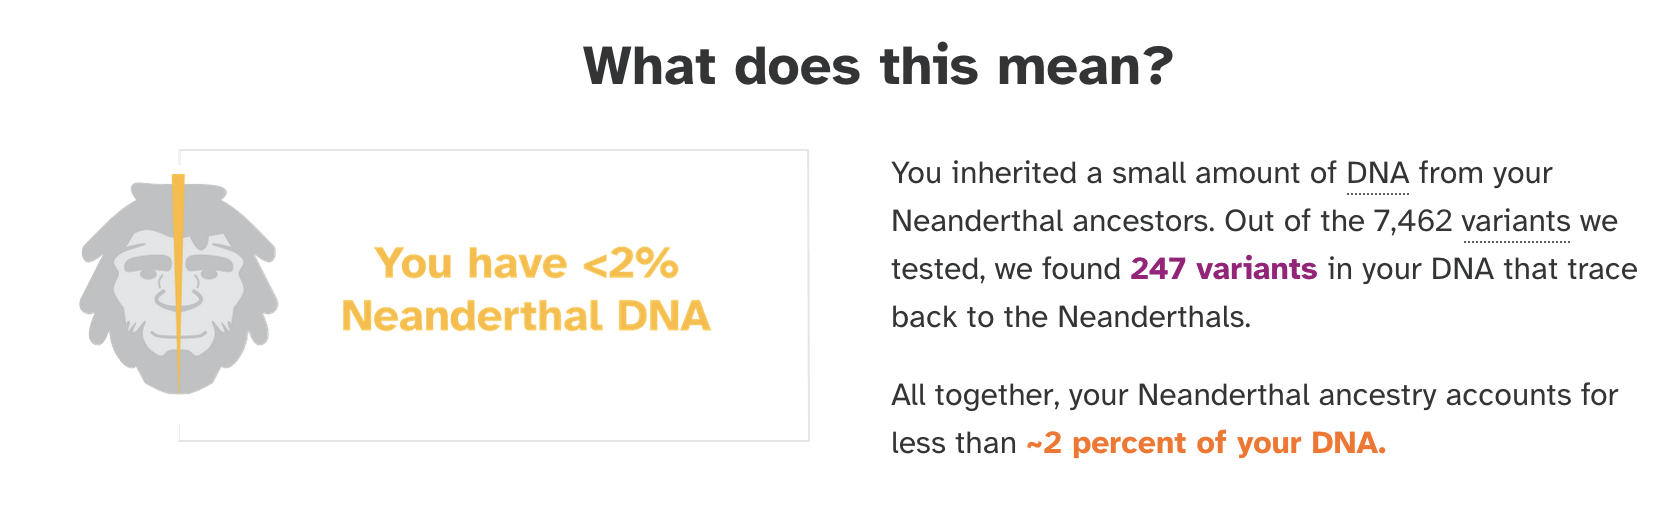
Task: Click the purple "247 variants" text
Action: point(1223,269)
